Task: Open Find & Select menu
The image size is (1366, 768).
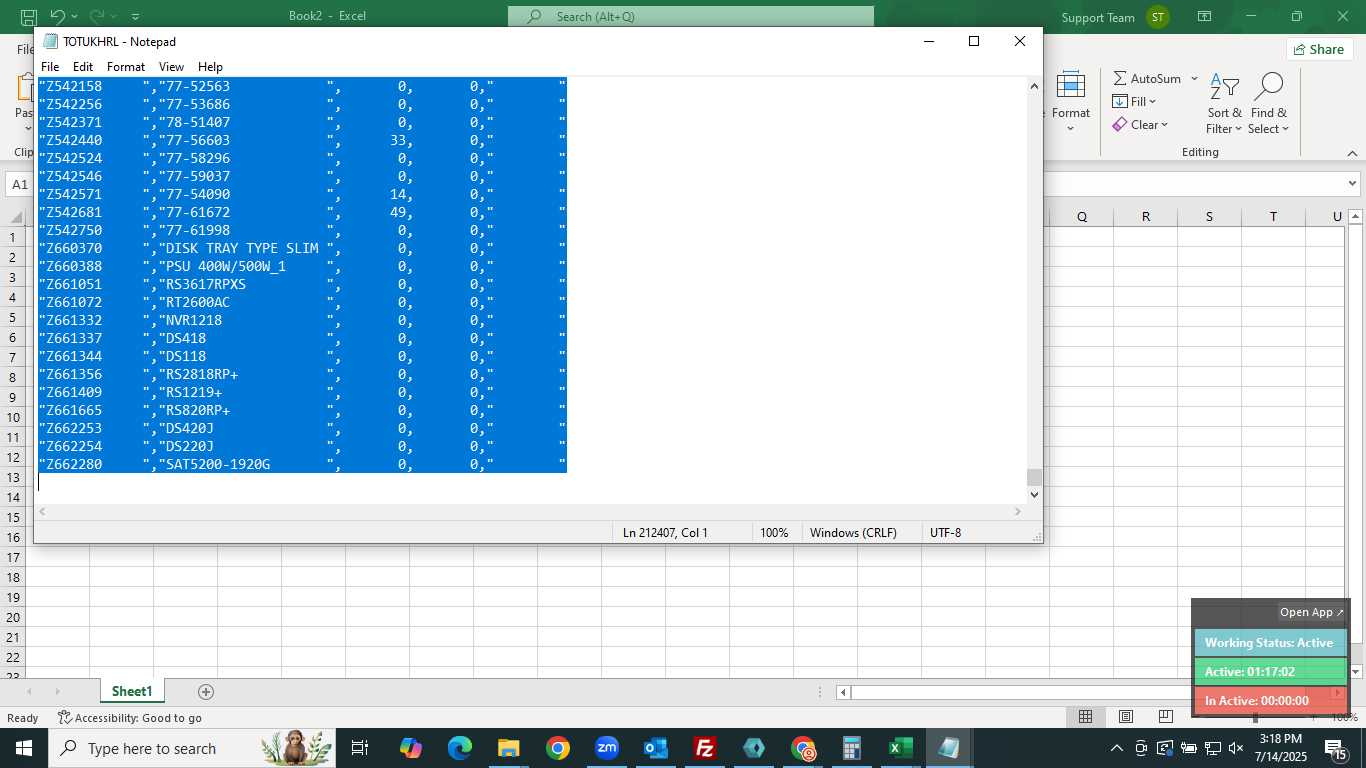Action: coord(1268,103)
